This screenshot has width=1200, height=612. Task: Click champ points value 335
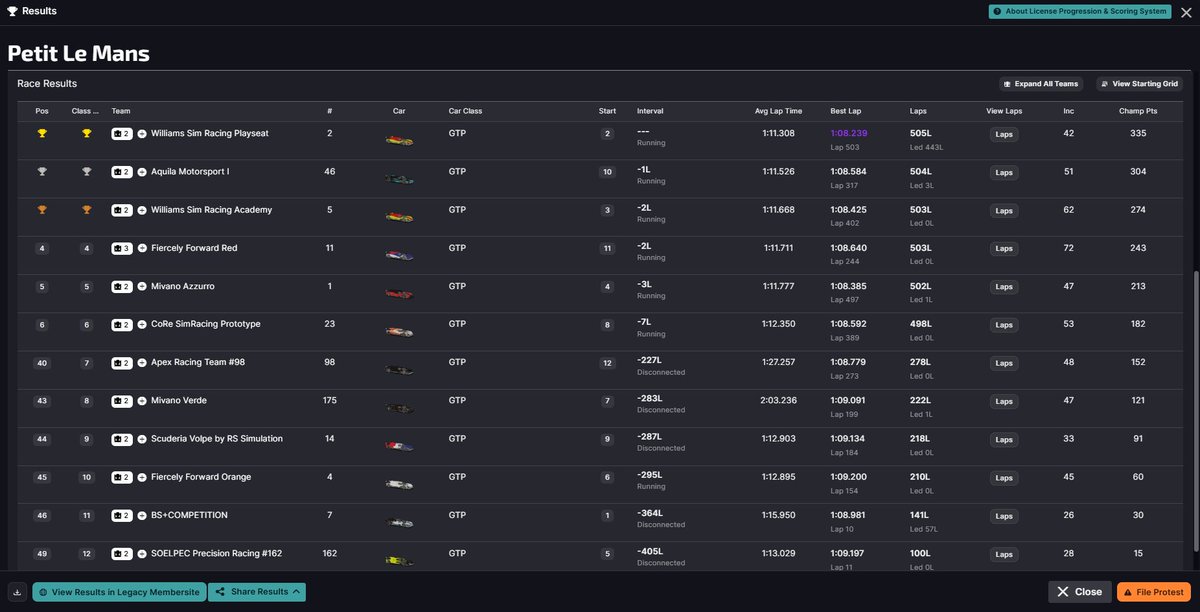(x=1138, y=134)
